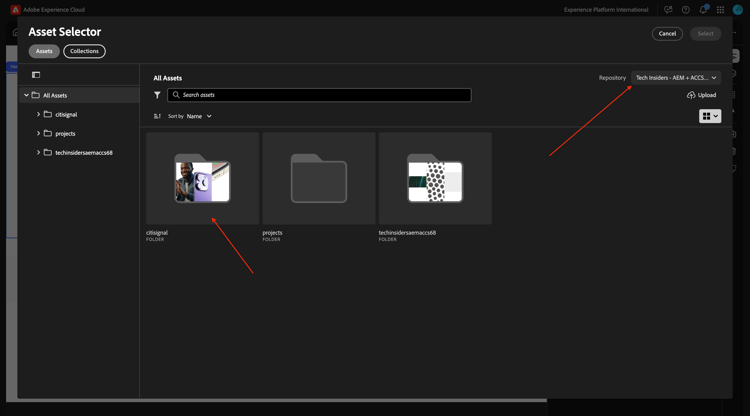
Task: Switch to the Collections tab
Action: tap(84, 51)
